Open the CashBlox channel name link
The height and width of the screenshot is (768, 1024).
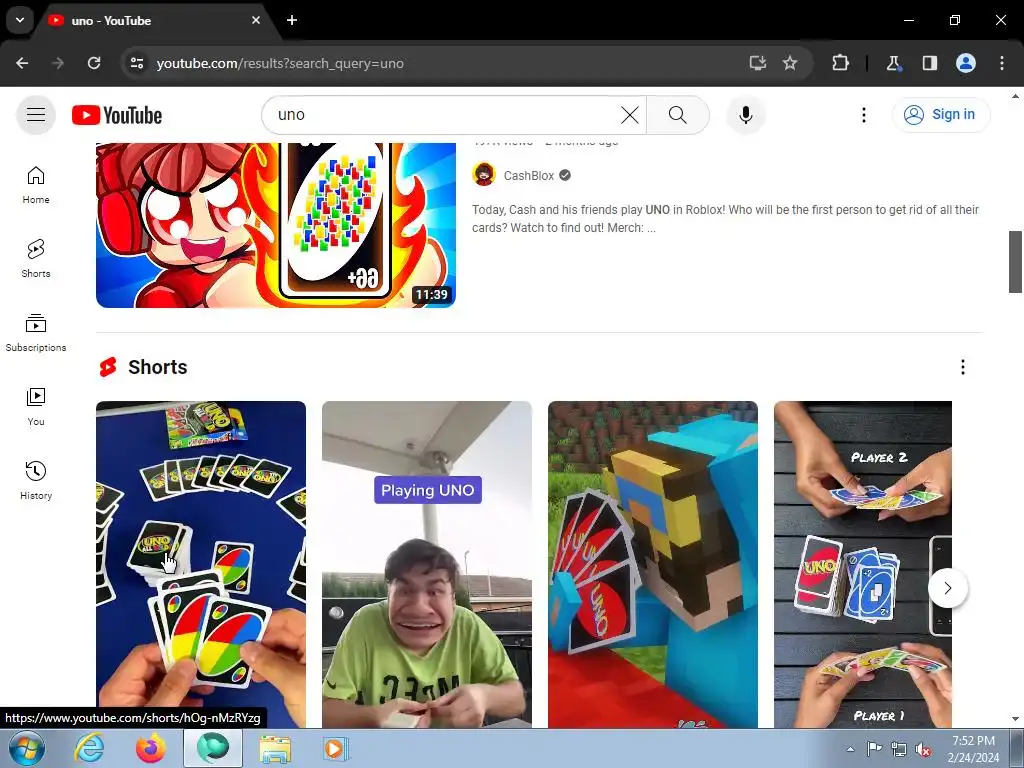(x=528, y=176)
